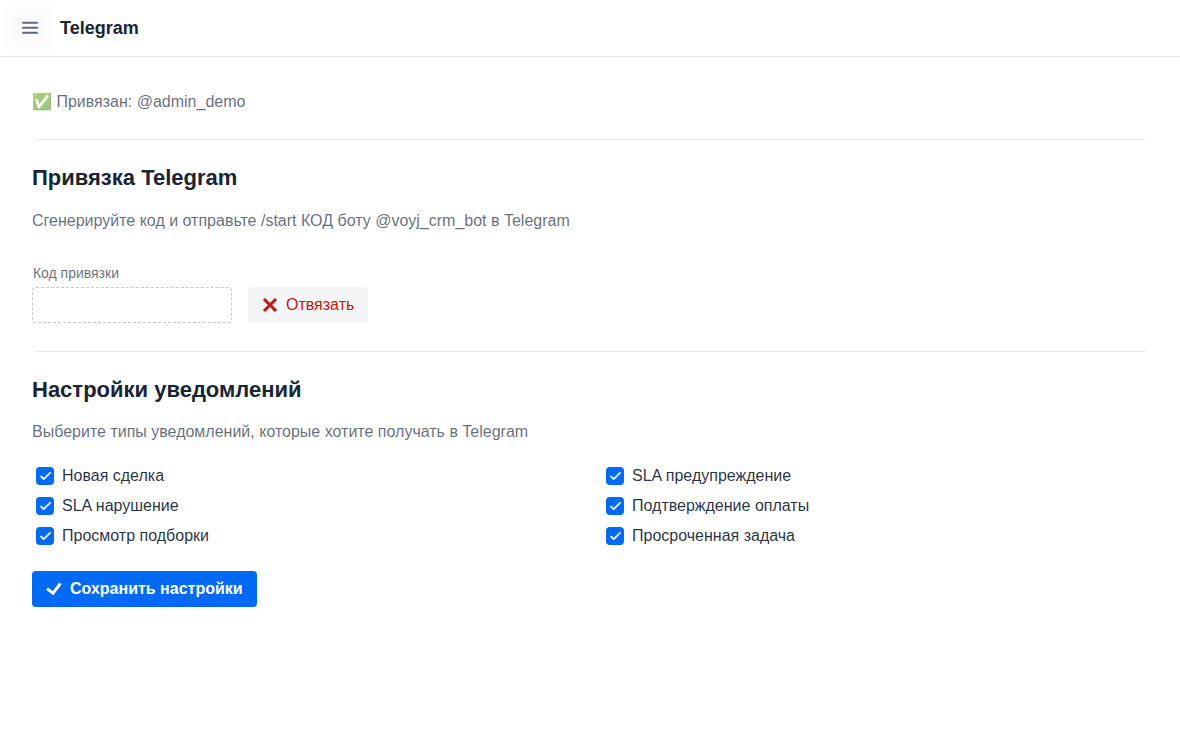
Task: Toggle the Просмотр подборки checkbox
Action: point(44,536)
